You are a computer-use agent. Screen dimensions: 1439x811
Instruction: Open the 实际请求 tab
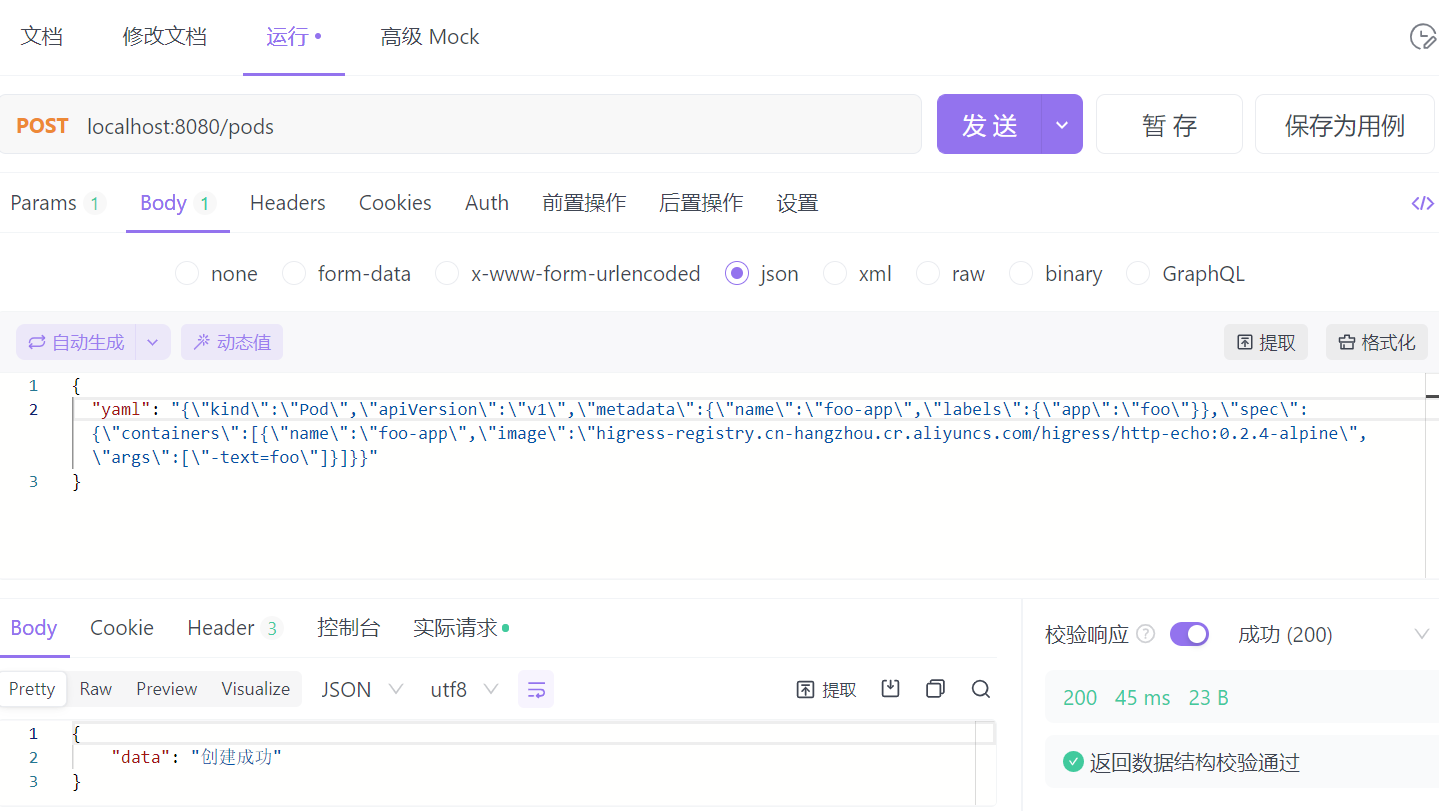coord(461,628)
